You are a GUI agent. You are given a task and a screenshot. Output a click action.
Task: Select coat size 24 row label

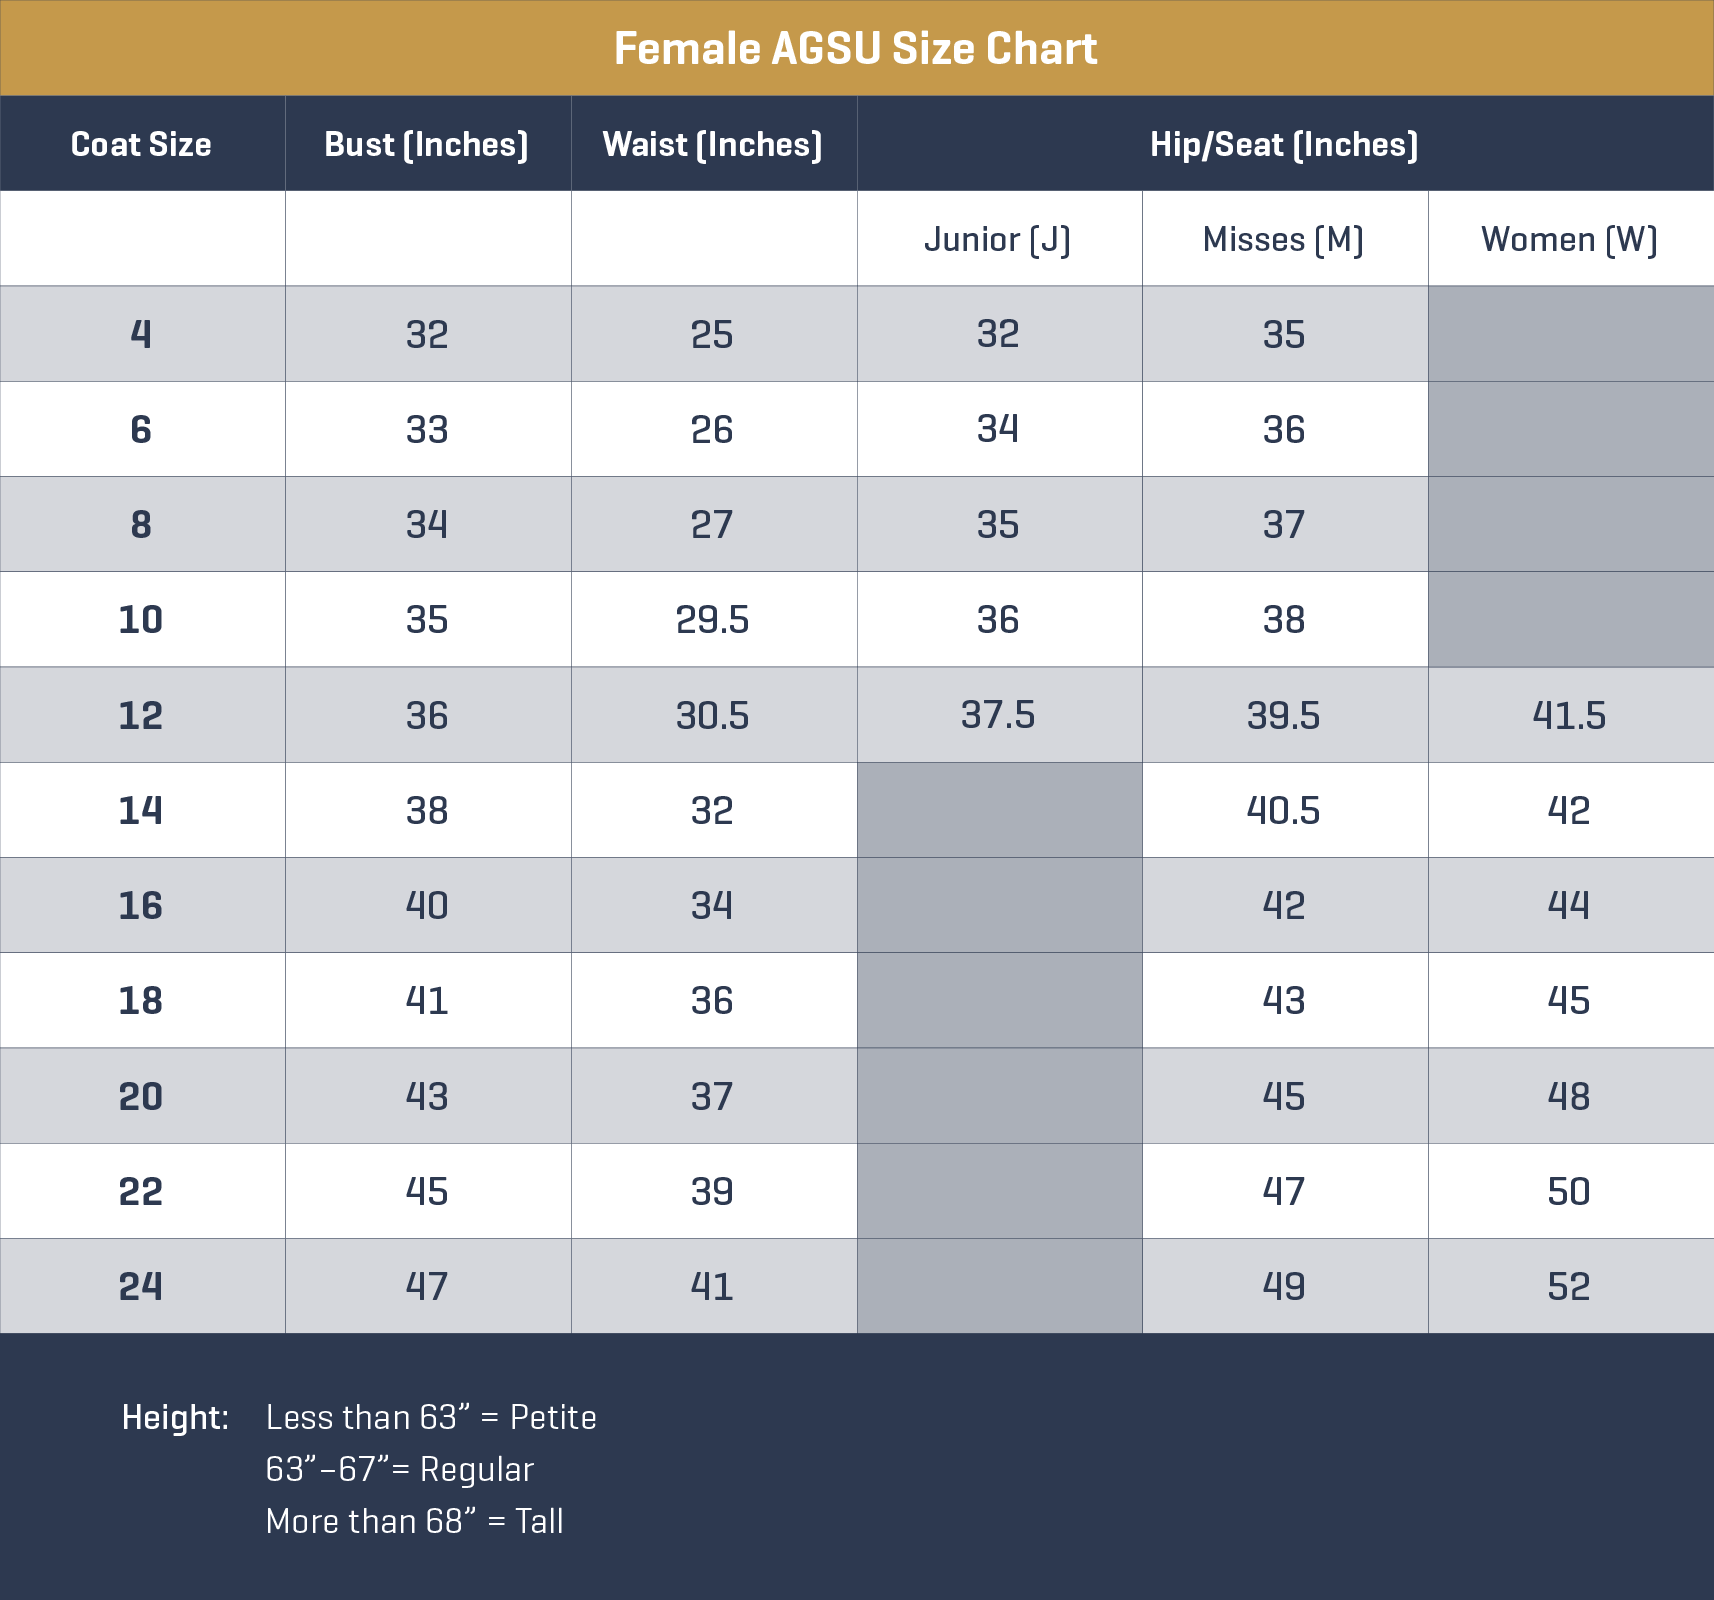[x=141, y=1286]
